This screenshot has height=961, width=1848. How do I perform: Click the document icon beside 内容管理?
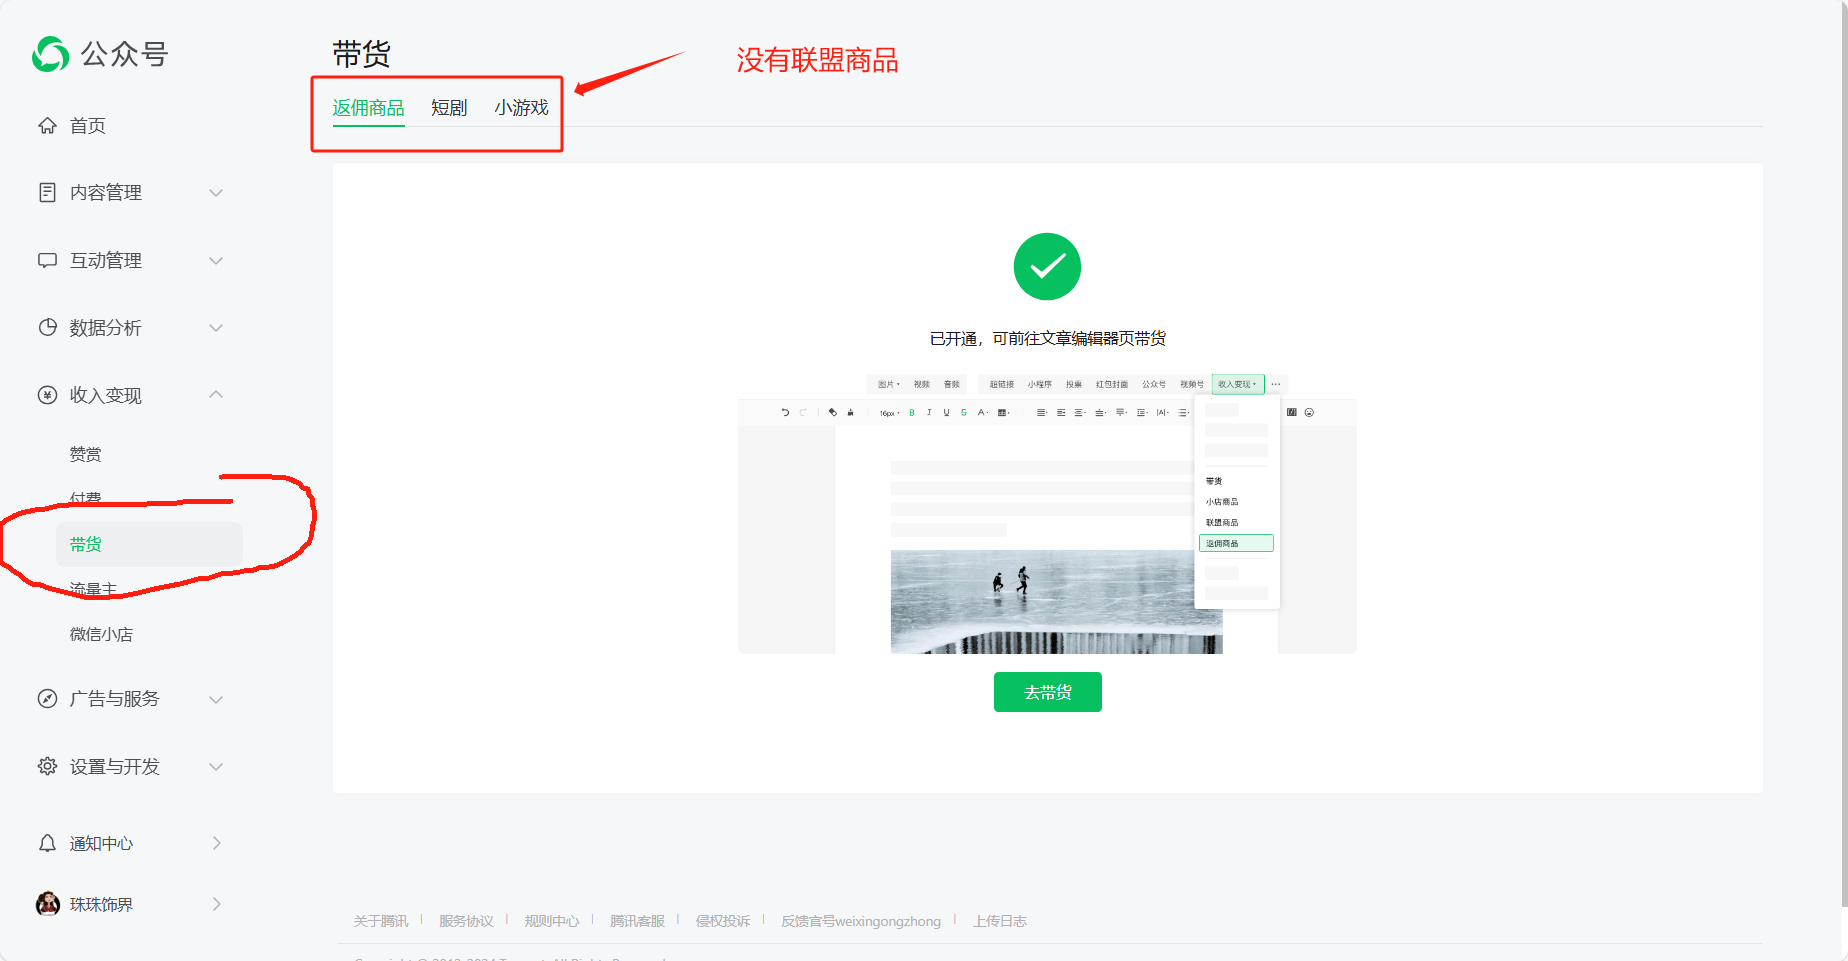pos(47,192)
